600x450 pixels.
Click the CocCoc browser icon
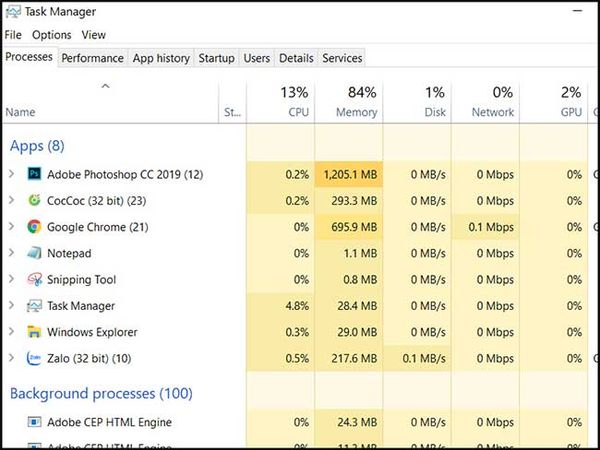33,201
